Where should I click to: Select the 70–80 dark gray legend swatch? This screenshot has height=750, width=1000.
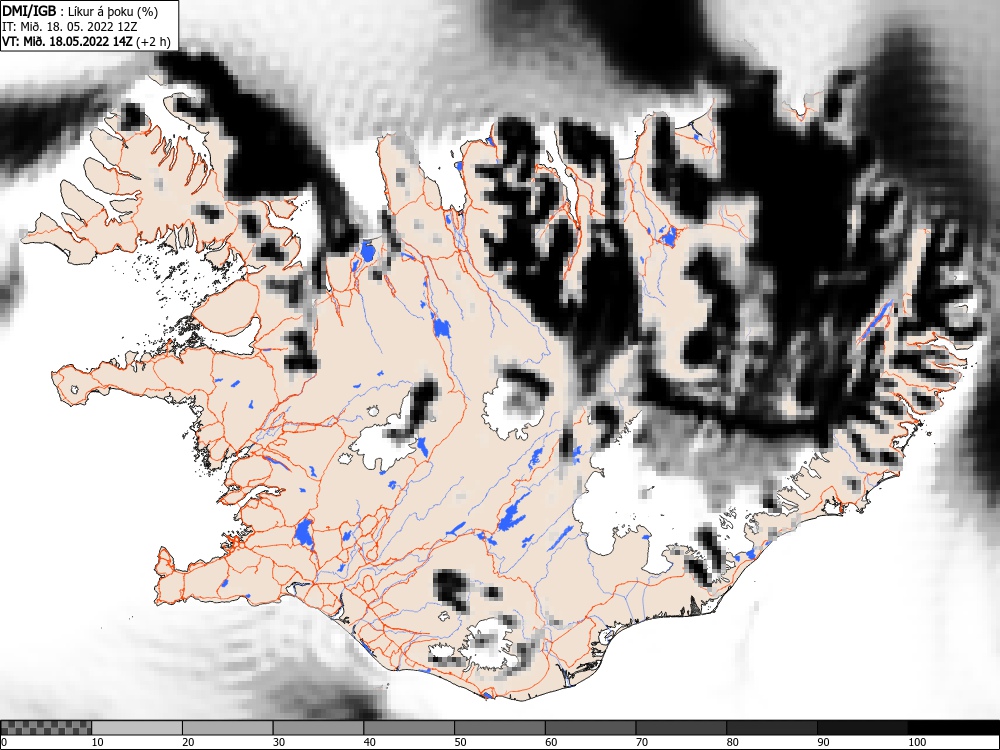[x=680, y=728]
